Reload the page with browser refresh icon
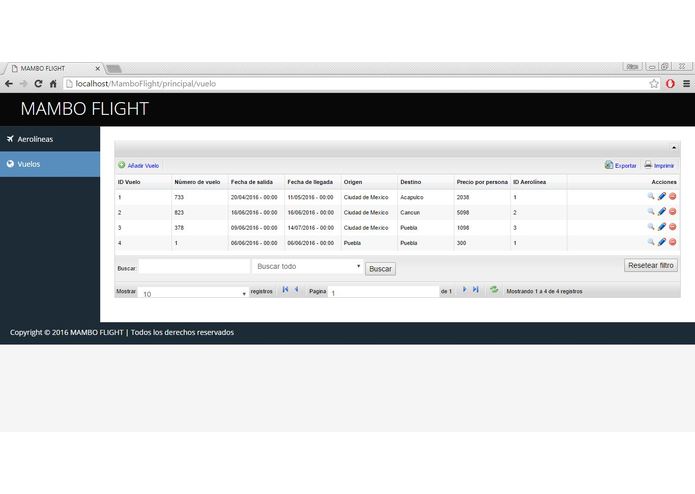 [38, 84]
